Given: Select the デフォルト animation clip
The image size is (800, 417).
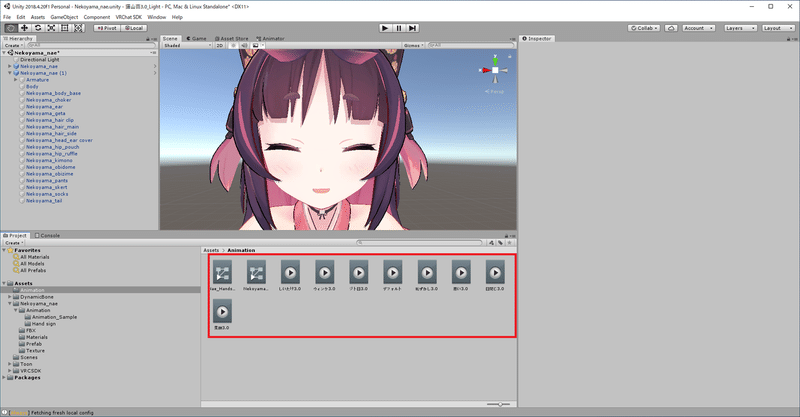Looking at the screenshot, I should [393, 276].
